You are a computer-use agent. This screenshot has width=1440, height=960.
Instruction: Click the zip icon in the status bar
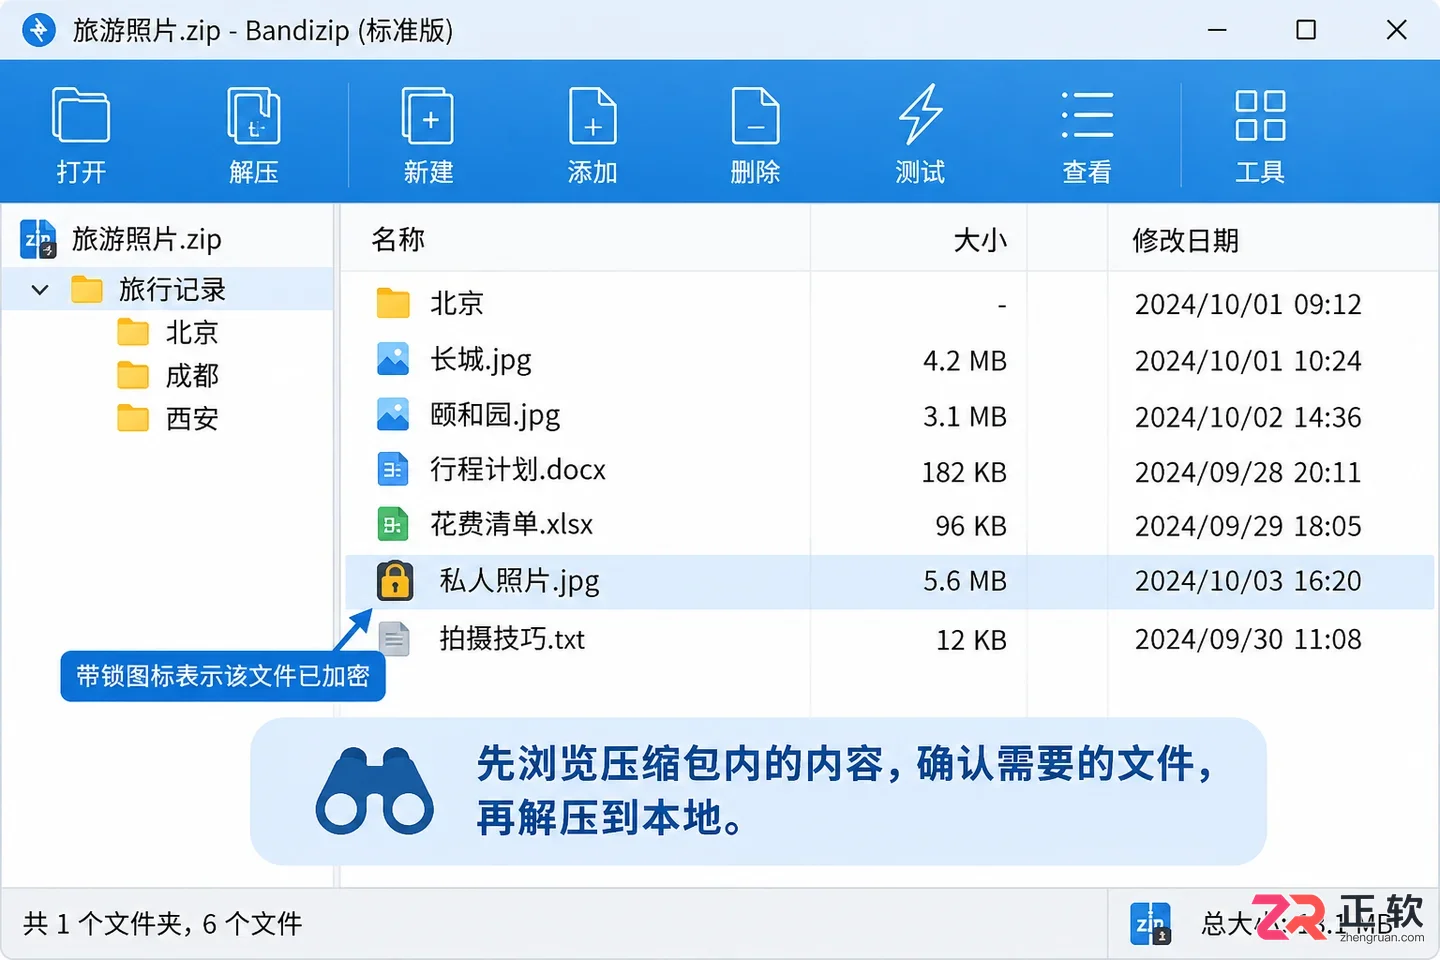click(1150, 923)
